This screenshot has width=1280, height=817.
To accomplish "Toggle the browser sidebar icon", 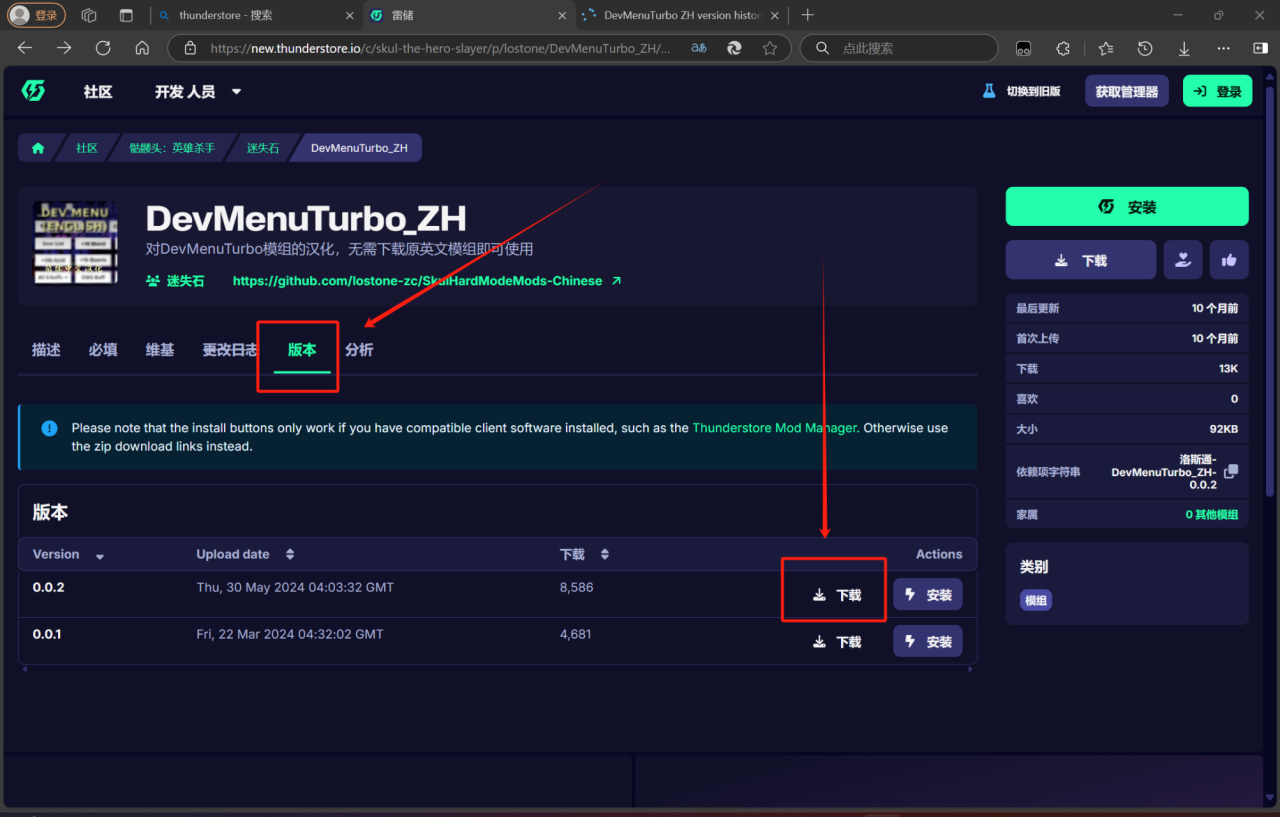I will tap(1260, 48).
